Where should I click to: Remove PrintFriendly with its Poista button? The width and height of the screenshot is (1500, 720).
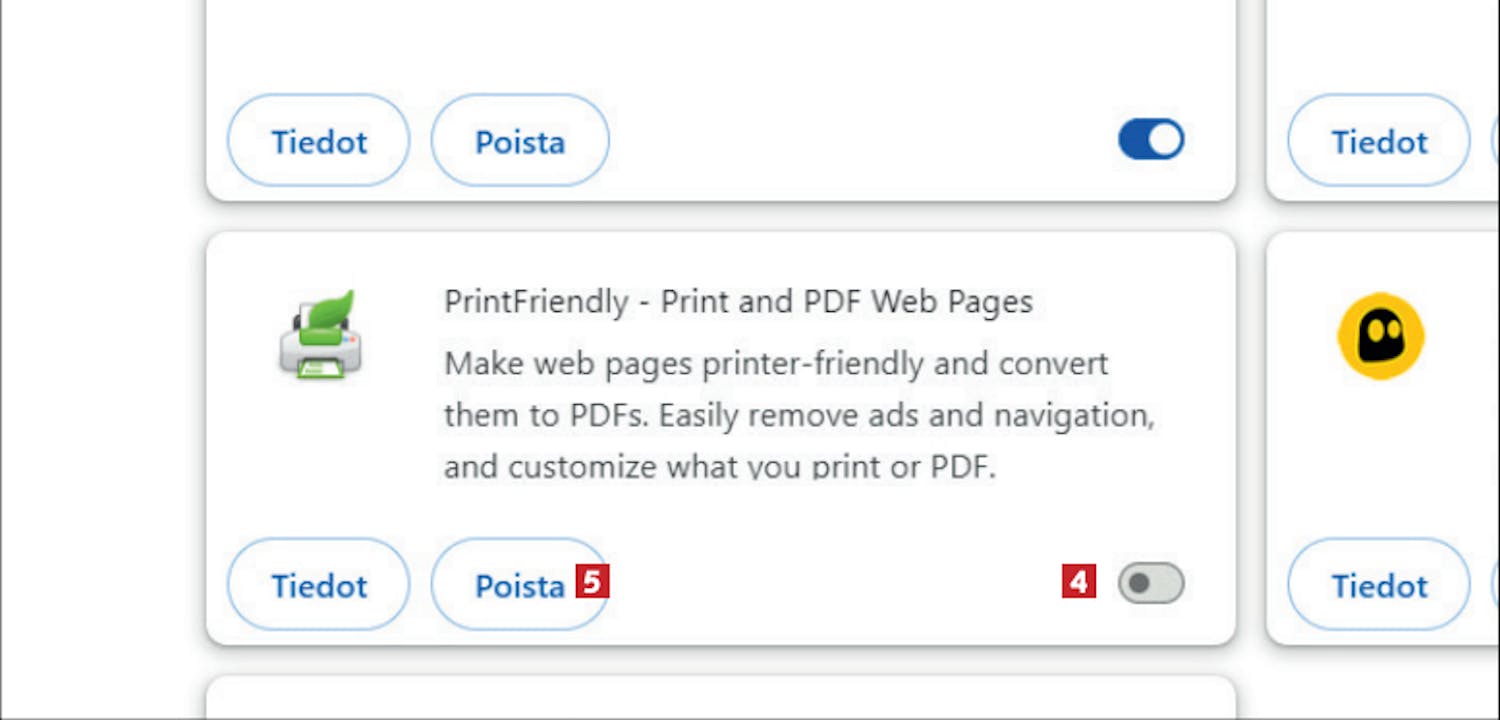pos(520,585)
